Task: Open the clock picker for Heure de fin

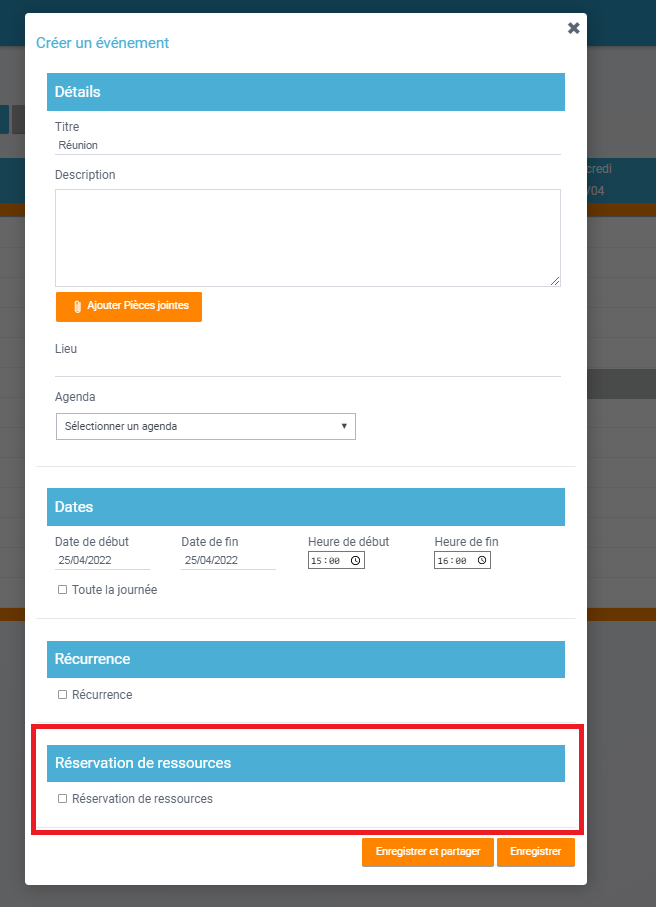Action: point(482,561)
